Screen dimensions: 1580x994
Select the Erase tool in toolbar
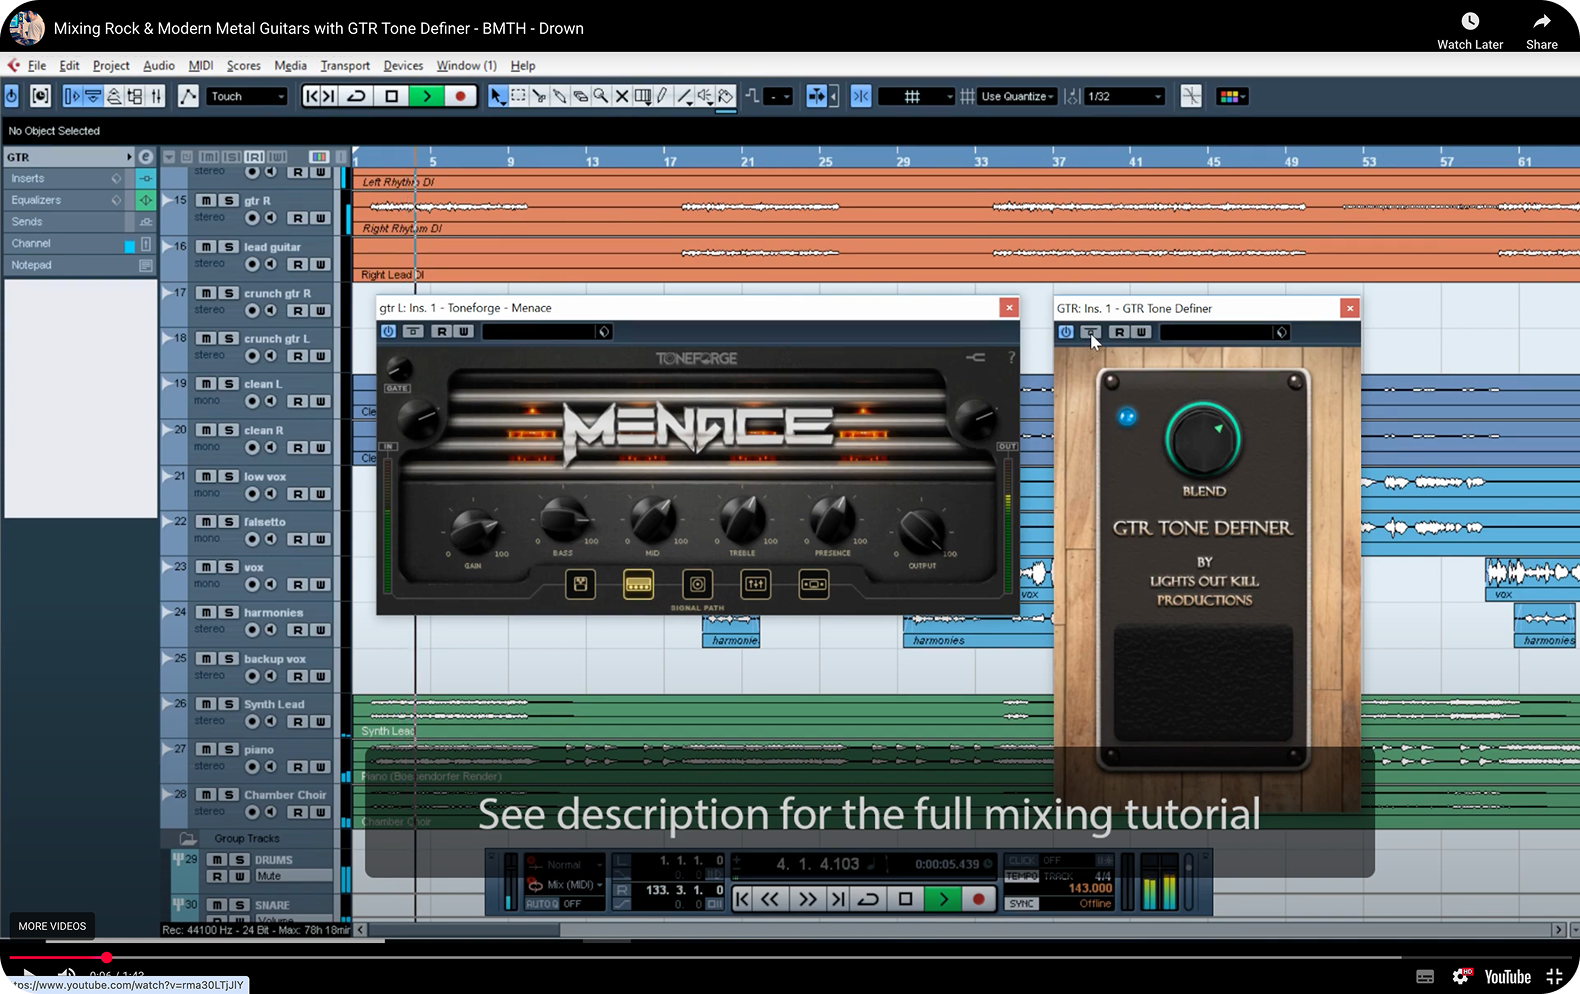pos(580,96)
